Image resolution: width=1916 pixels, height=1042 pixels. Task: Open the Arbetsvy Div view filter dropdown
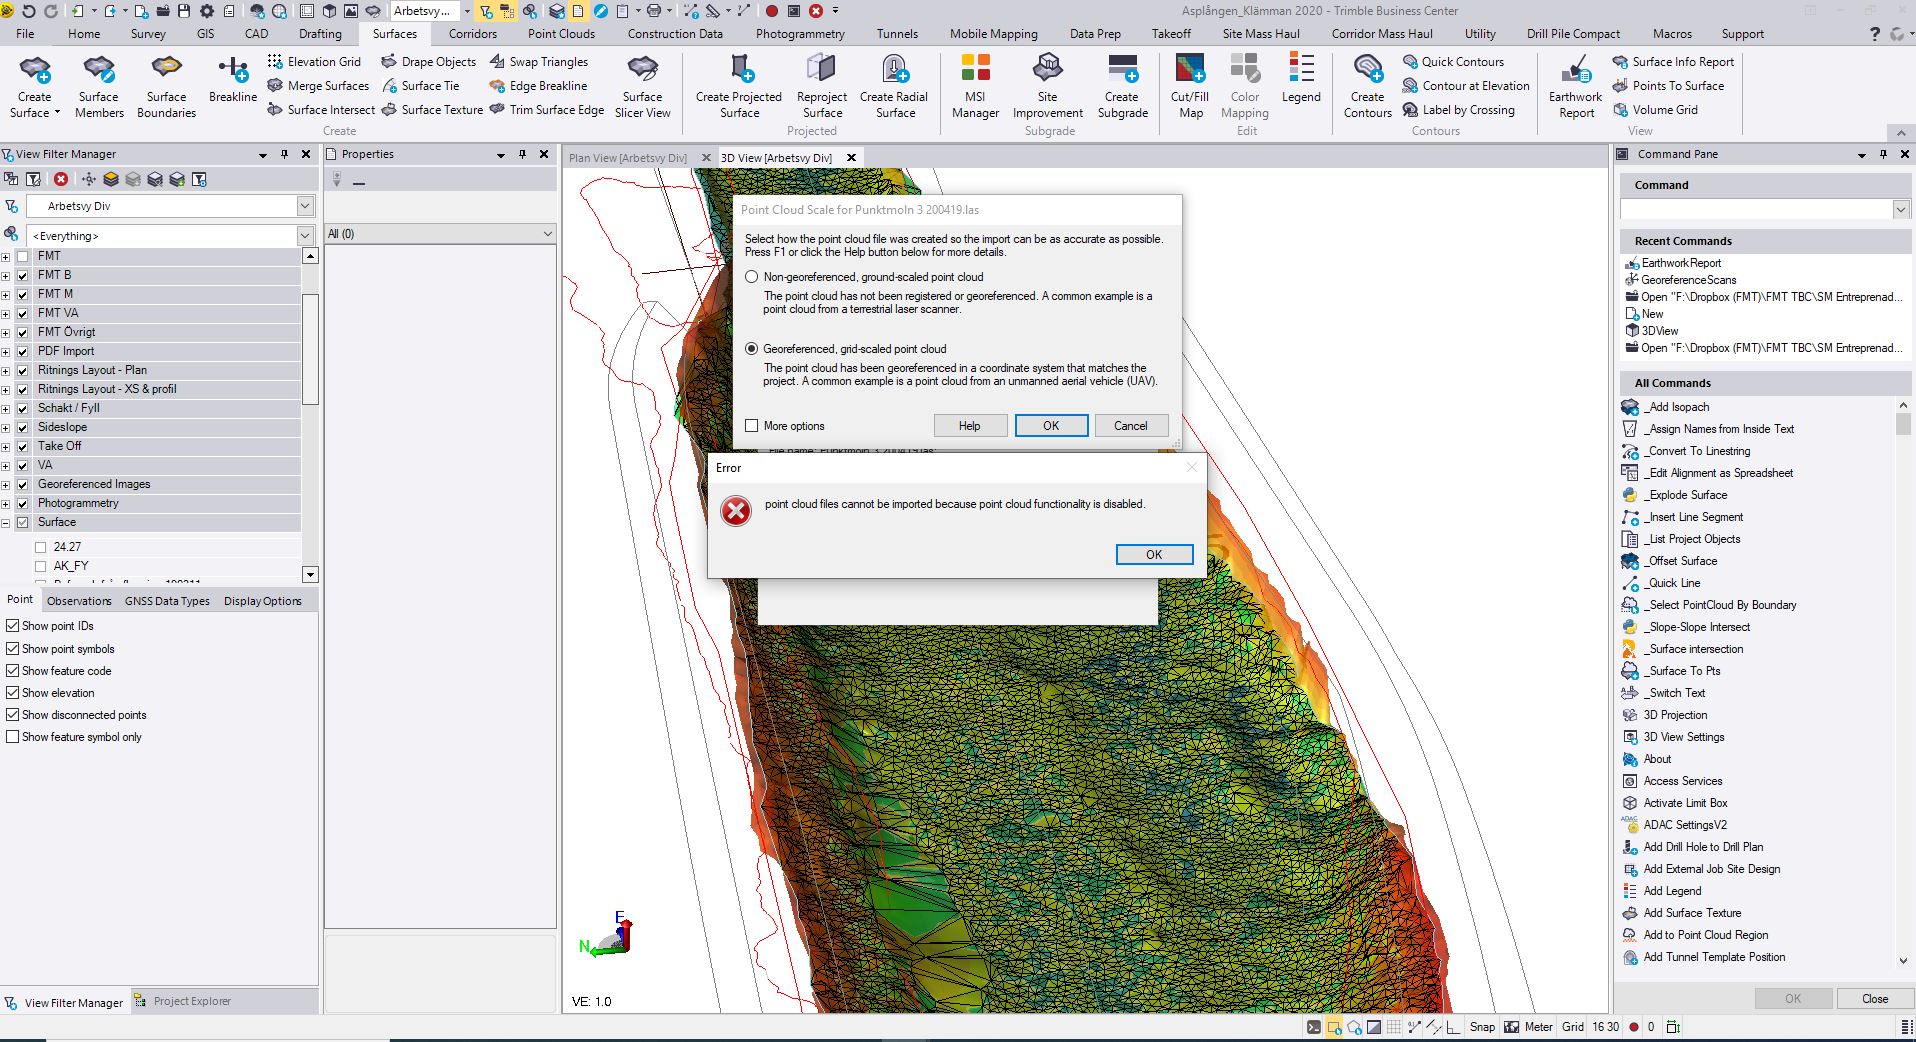[305, 206]
